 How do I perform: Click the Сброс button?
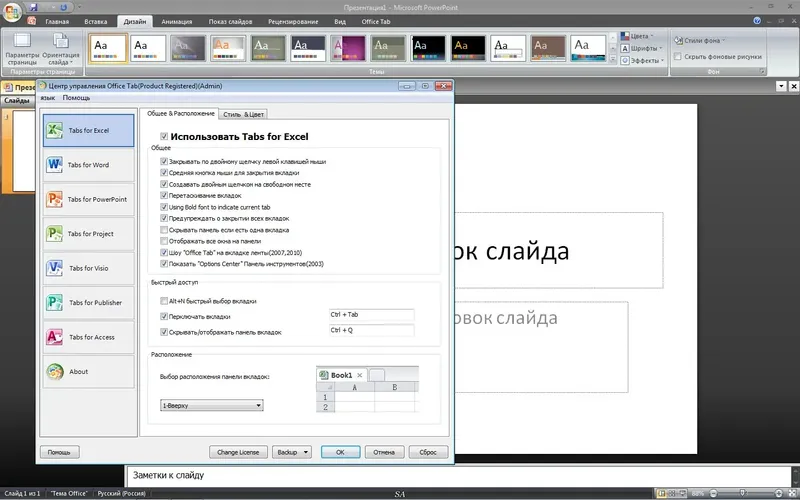428,452
